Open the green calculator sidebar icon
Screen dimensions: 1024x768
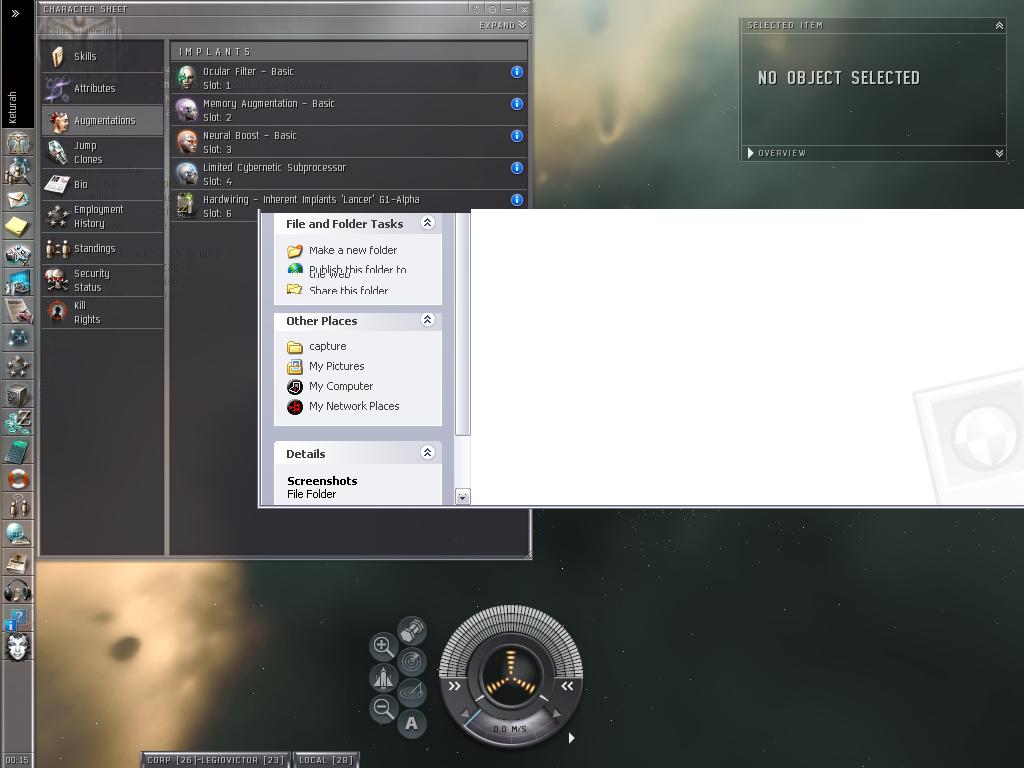pyautogui.click(x=18, y=450)
